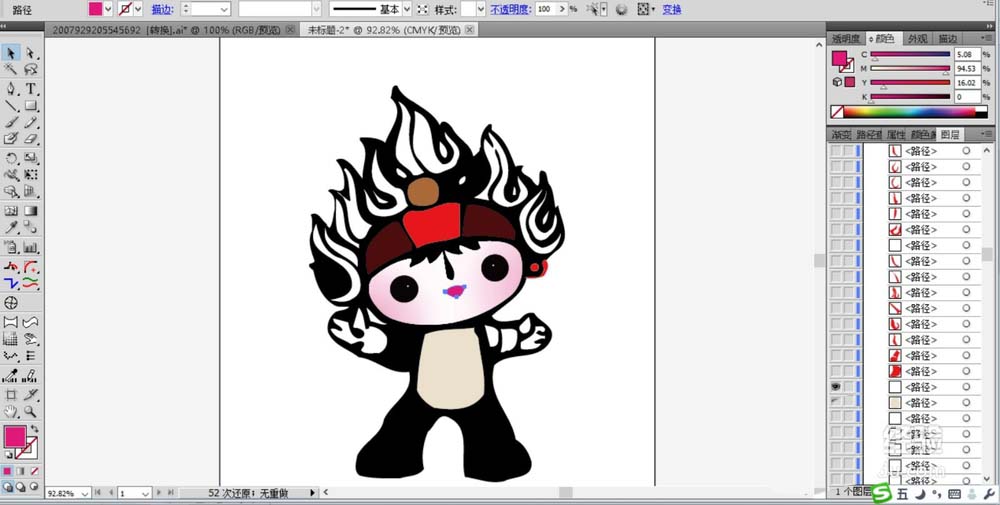
Task: Select the Line Segment tool
Action: pyautogui.click(x=11, y=105)
